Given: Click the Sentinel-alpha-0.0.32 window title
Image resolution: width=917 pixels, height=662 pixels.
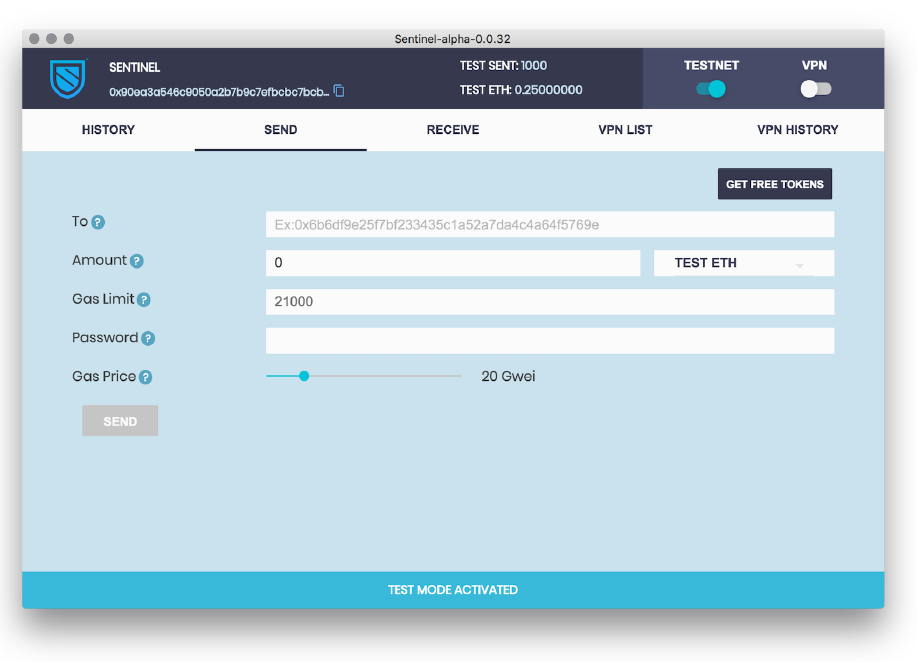Looking at the screenshot, I should (x=452, y=39).
